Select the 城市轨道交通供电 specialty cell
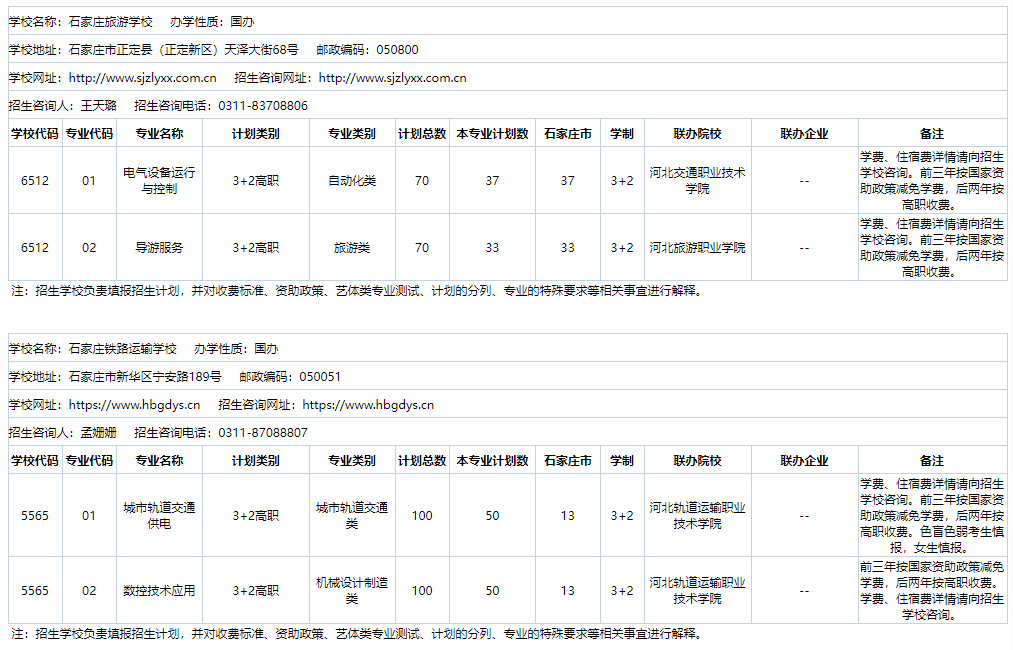1013x650 pixels. coord(159,515)
